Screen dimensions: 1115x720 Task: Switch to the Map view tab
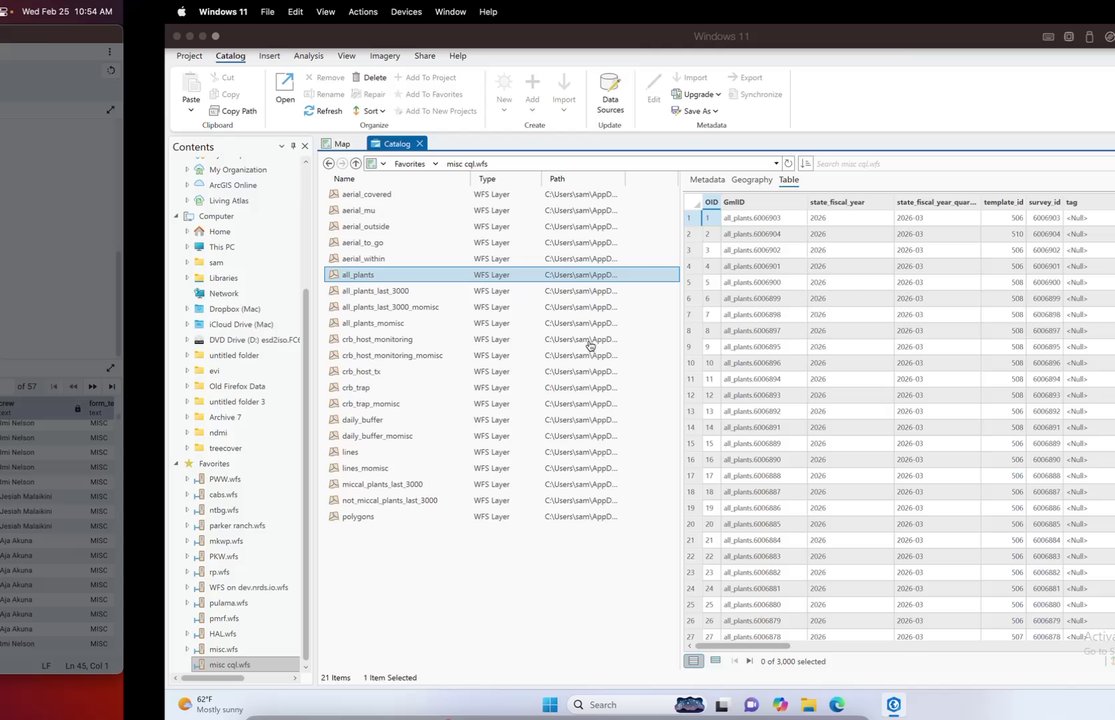click(336, 144)
